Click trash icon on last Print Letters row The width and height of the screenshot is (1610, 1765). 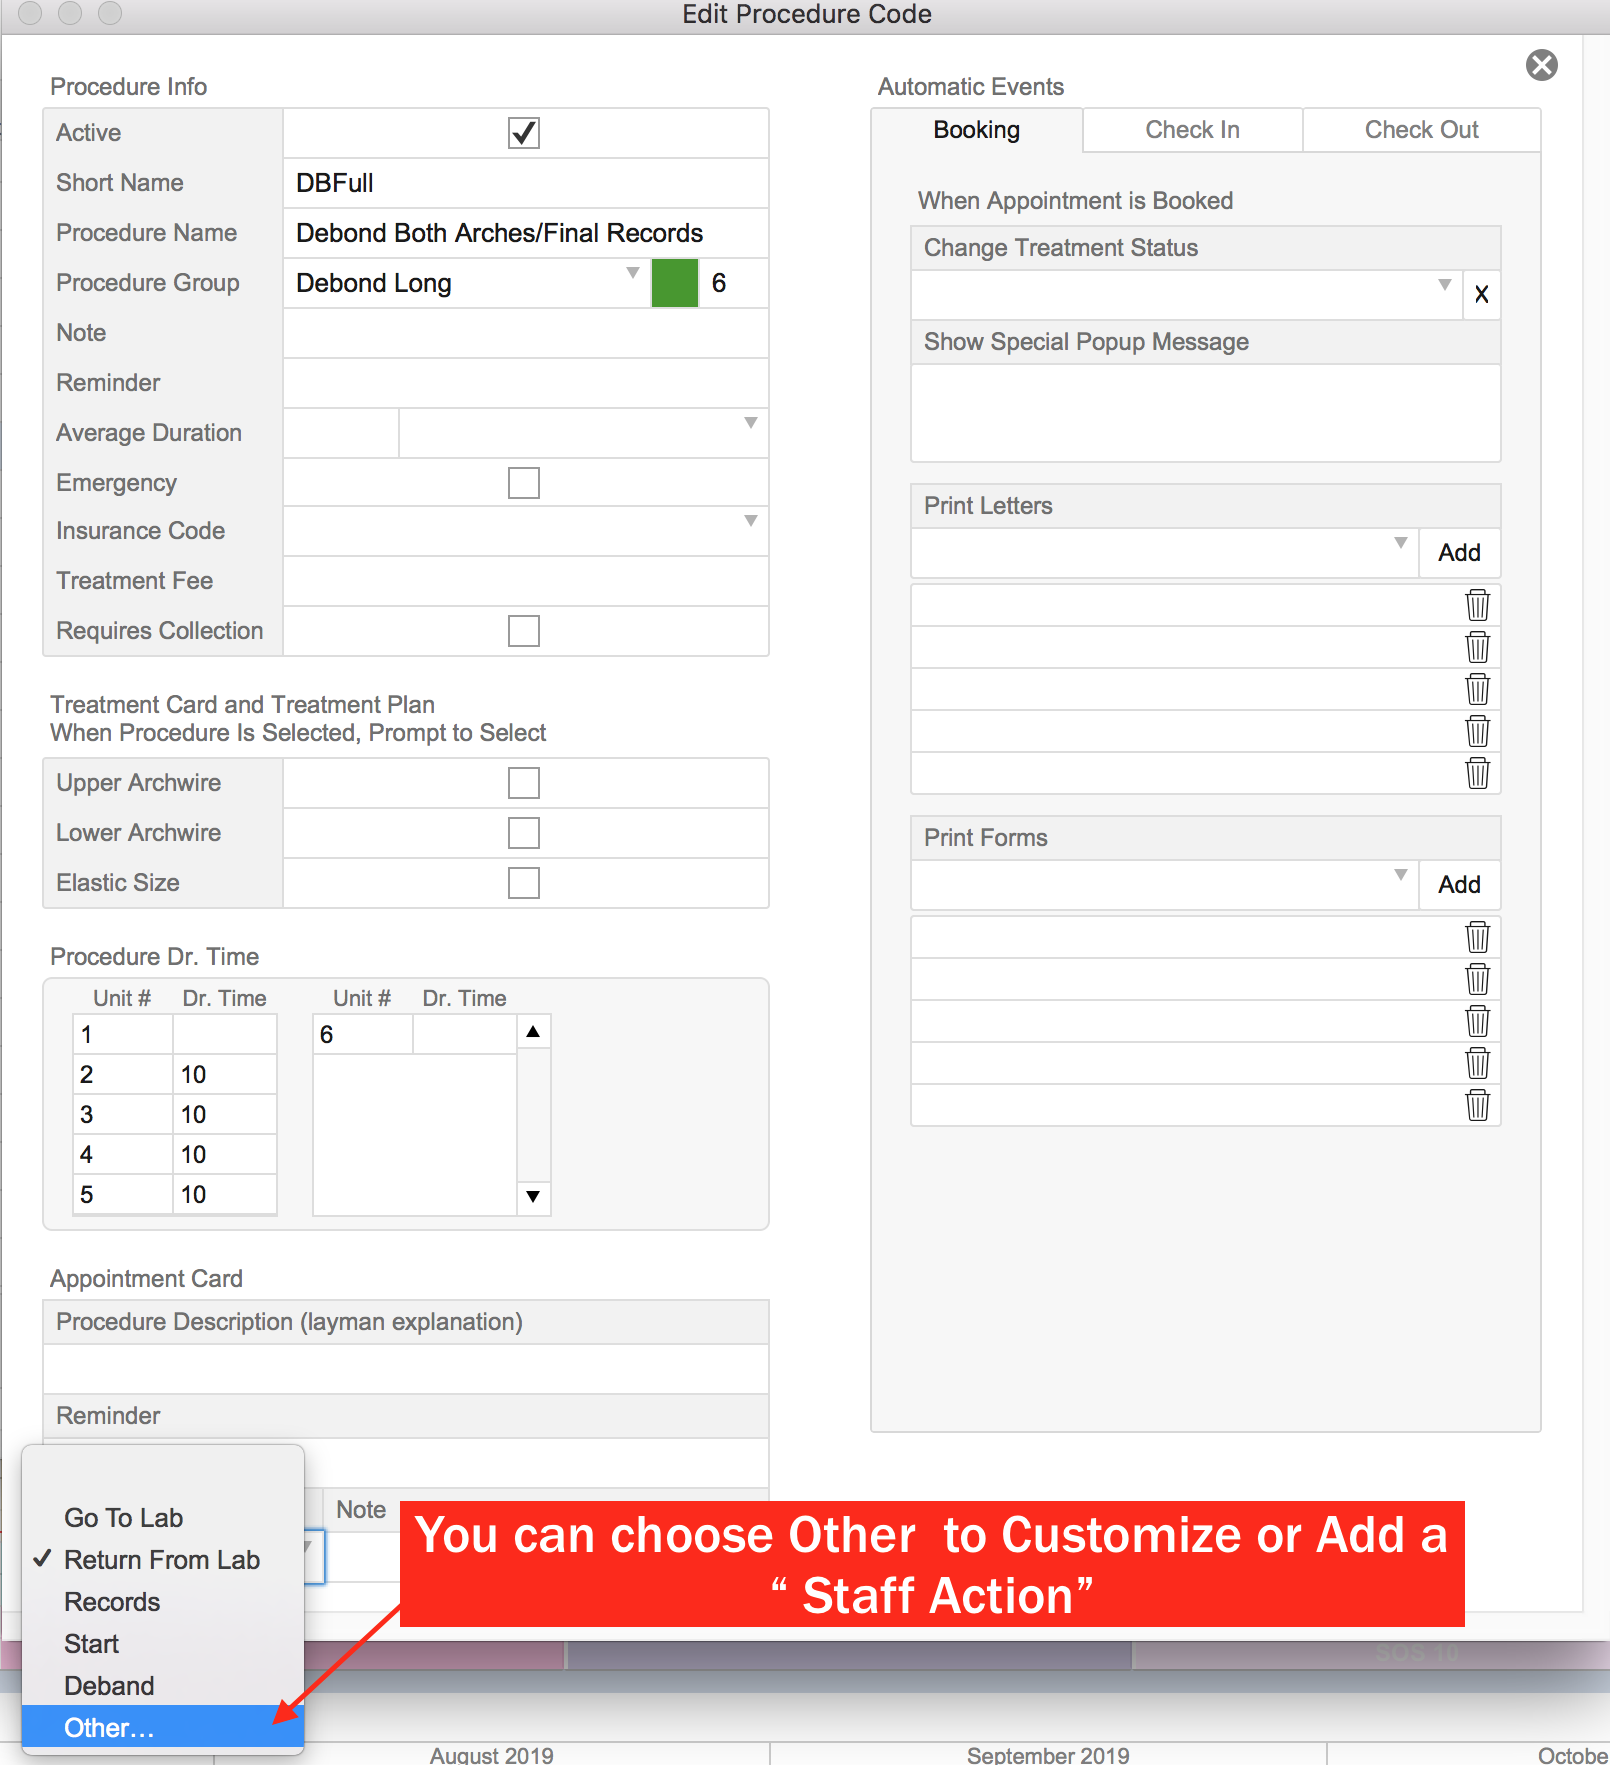click(1477, 774)
